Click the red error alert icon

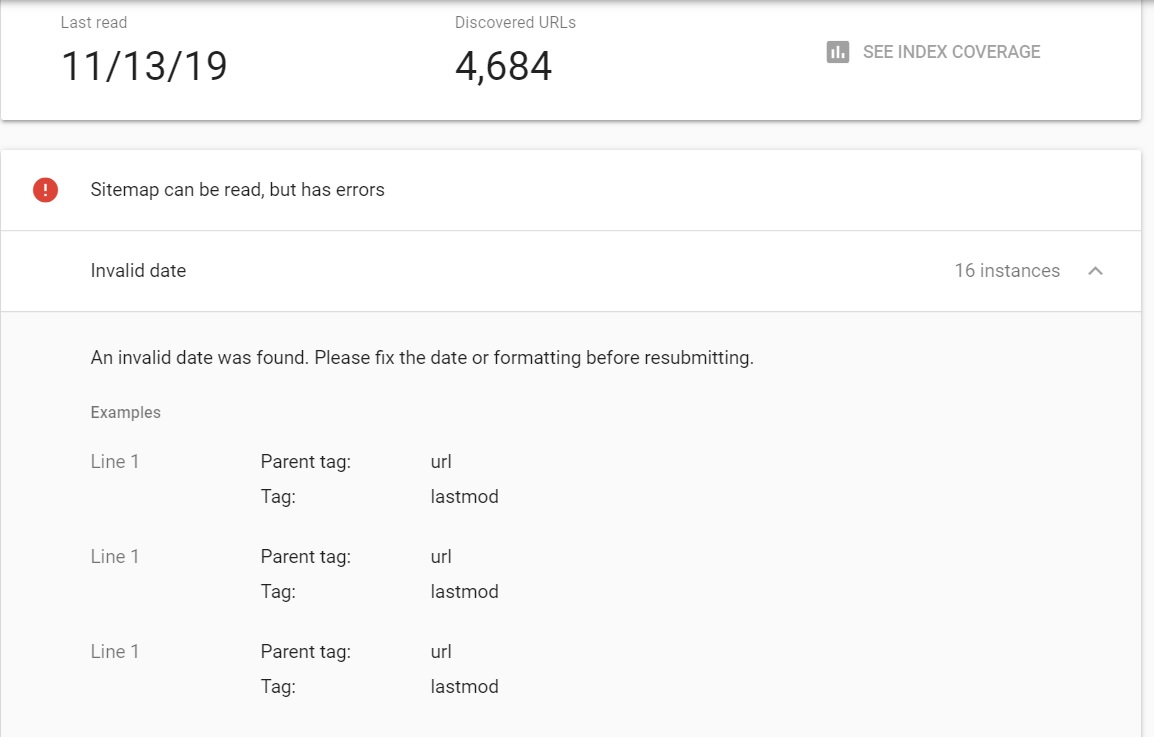click(45, 190)
